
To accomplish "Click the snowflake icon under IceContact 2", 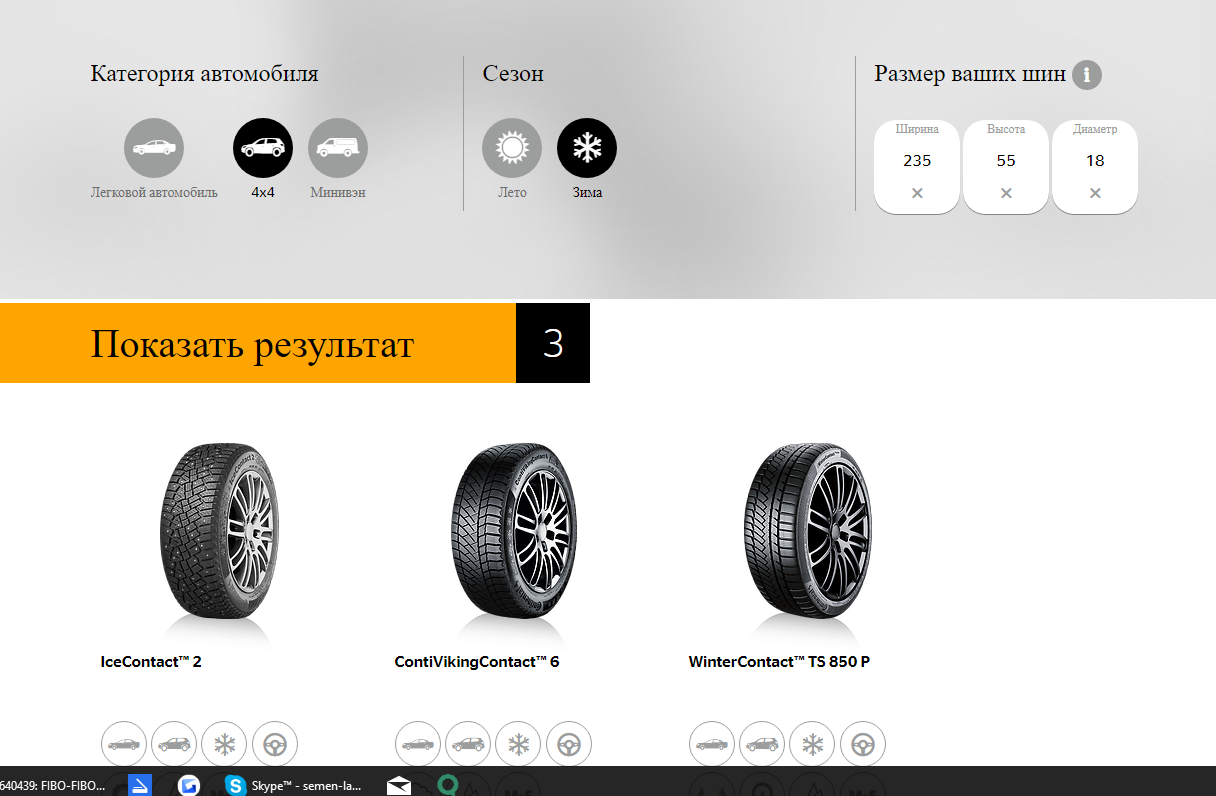I will (224, 744).
